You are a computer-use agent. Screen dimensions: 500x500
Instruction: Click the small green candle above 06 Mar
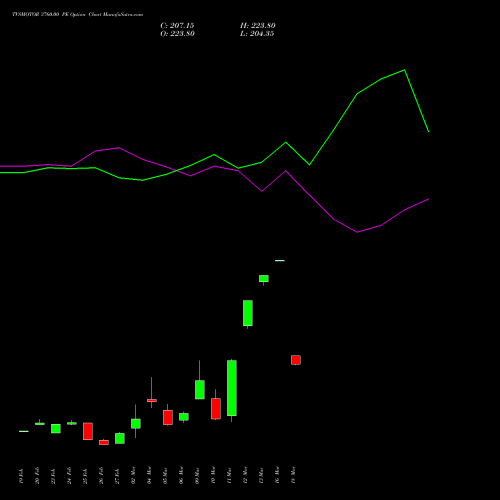tap(184, 417)
